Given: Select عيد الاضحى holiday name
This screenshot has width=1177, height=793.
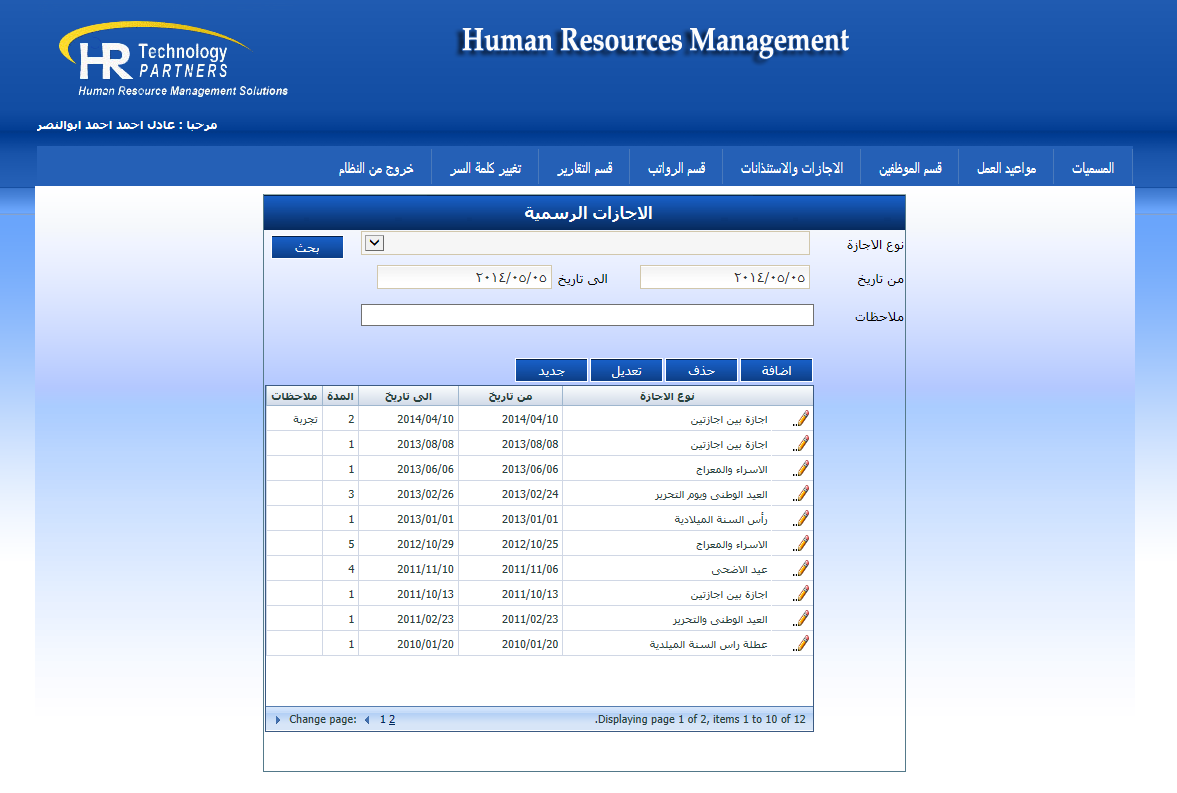Looking at the screenshot, I should point(739,569).
